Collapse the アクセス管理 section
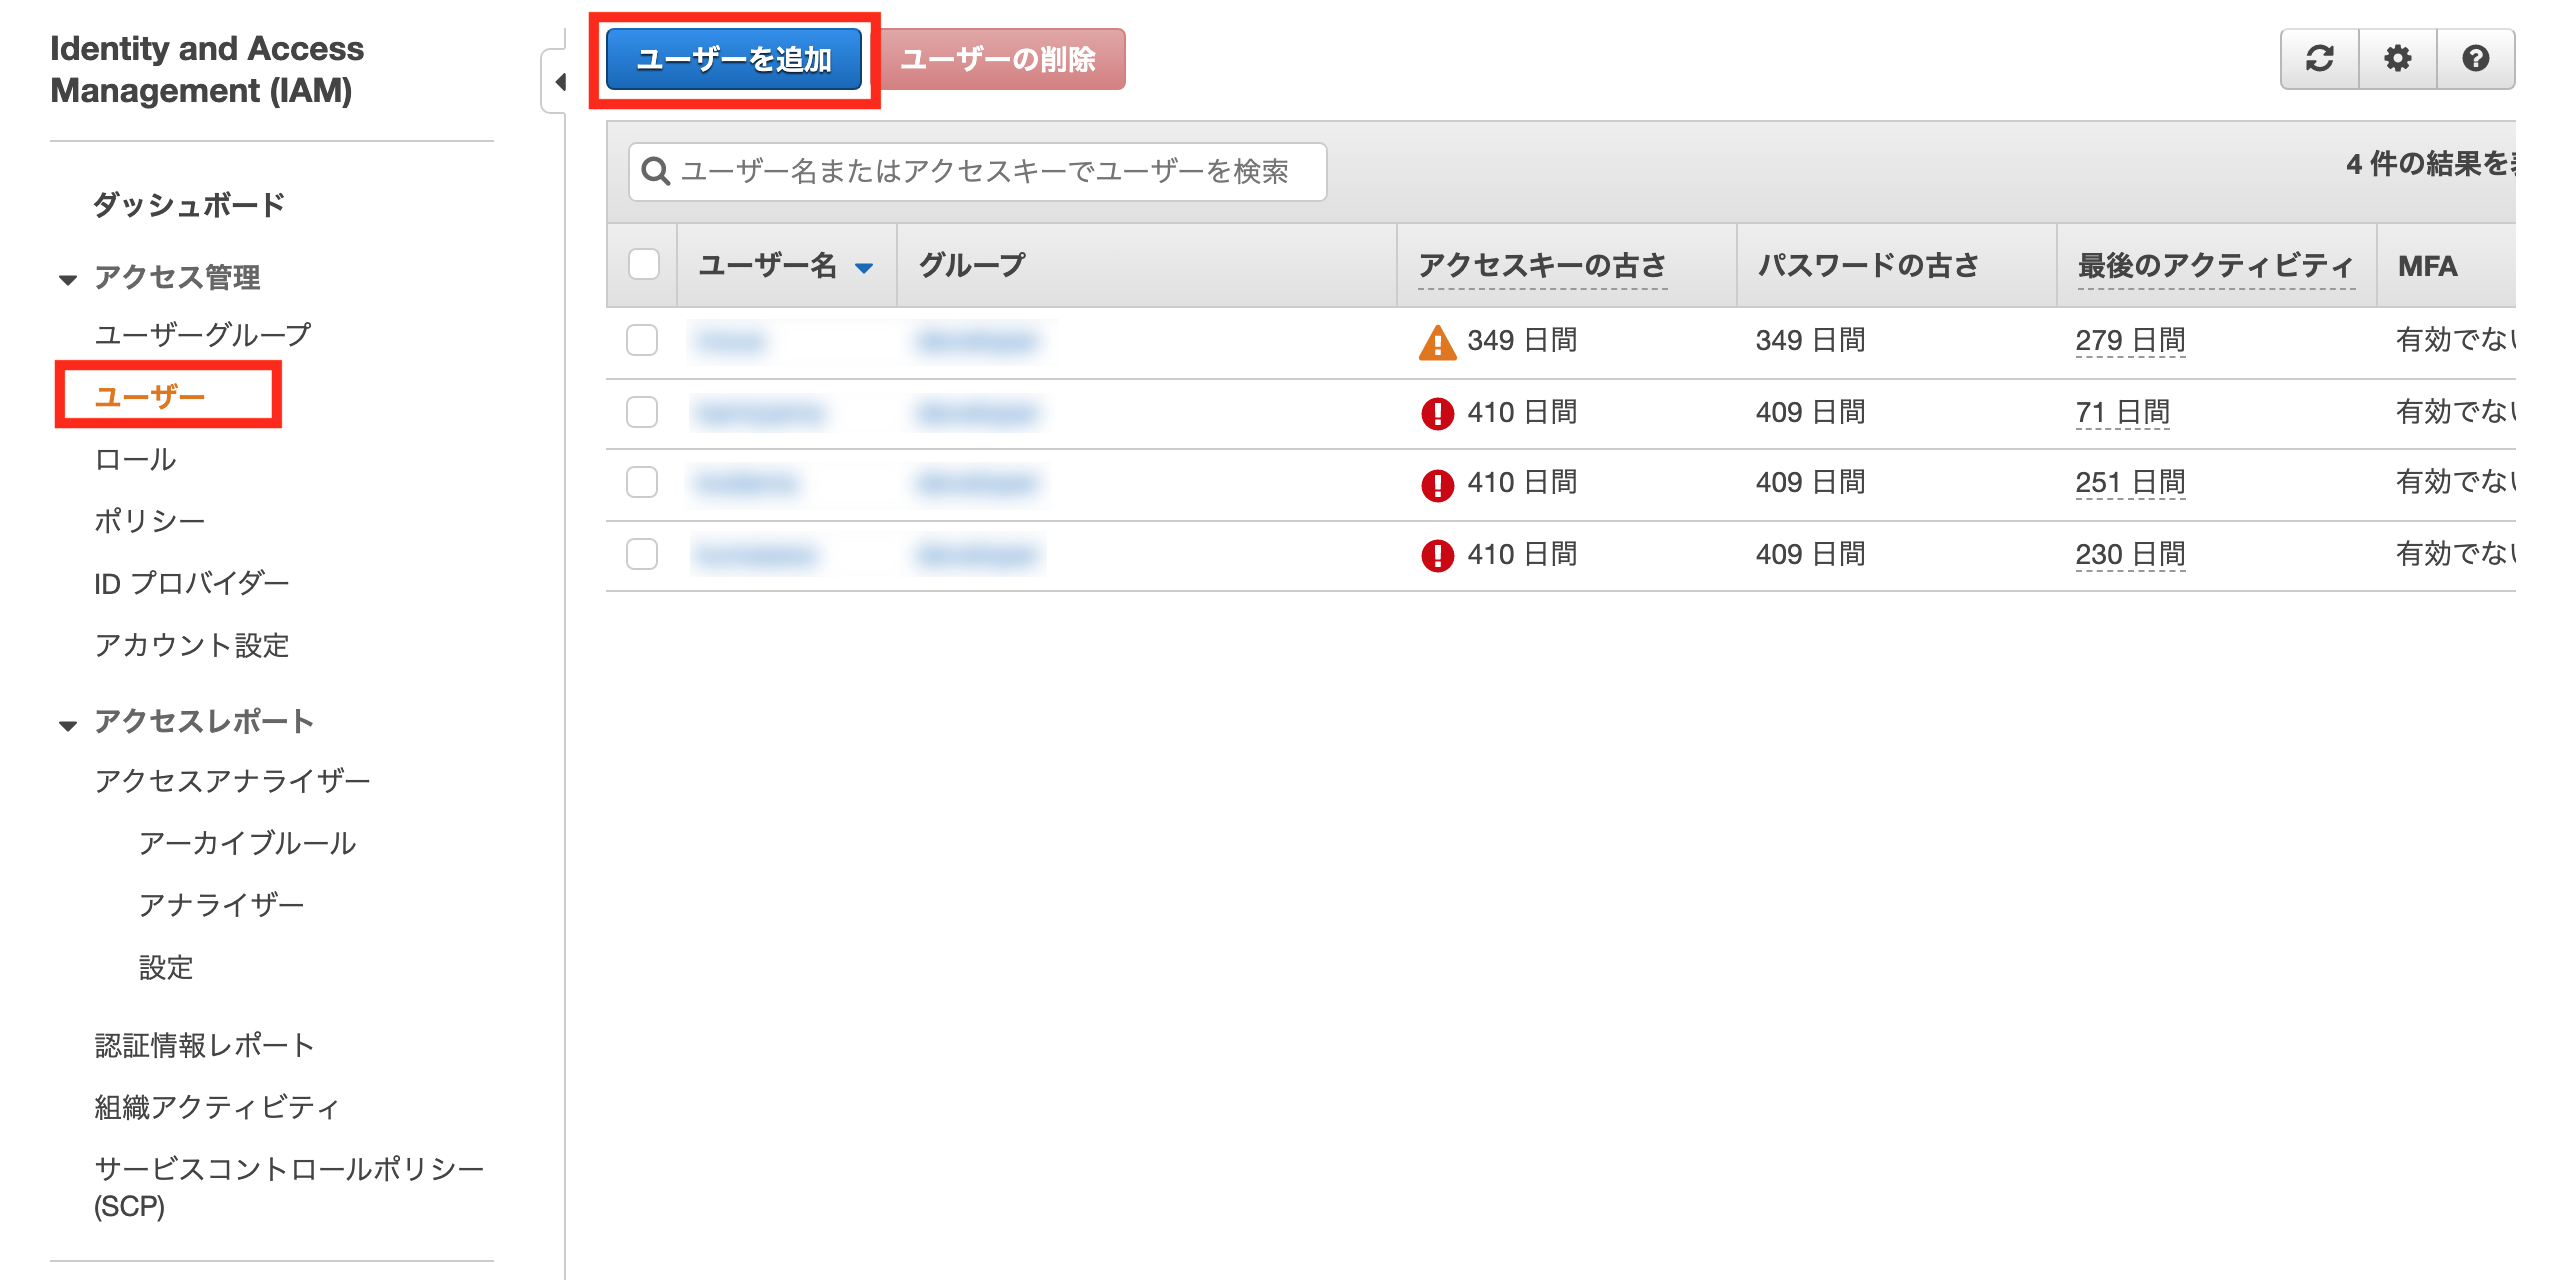2560x1282 pixels. (x=68, y=279)
